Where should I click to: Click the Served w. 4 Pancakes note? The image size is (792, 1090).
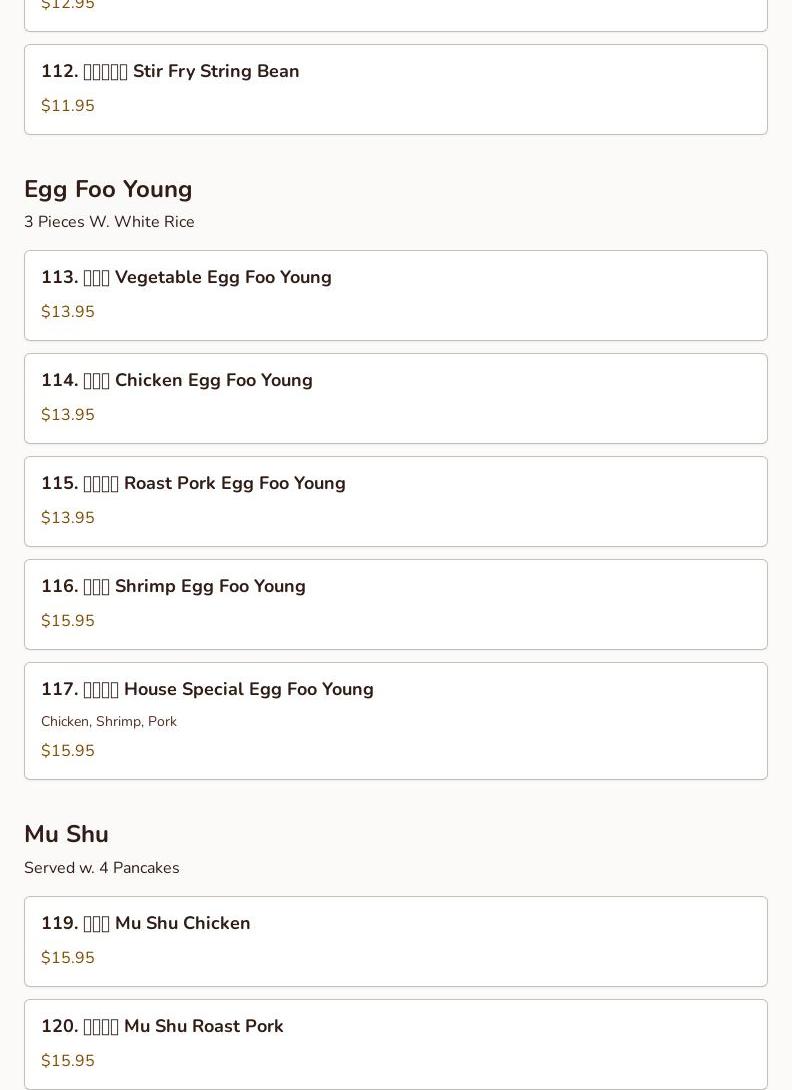[102, 868]
